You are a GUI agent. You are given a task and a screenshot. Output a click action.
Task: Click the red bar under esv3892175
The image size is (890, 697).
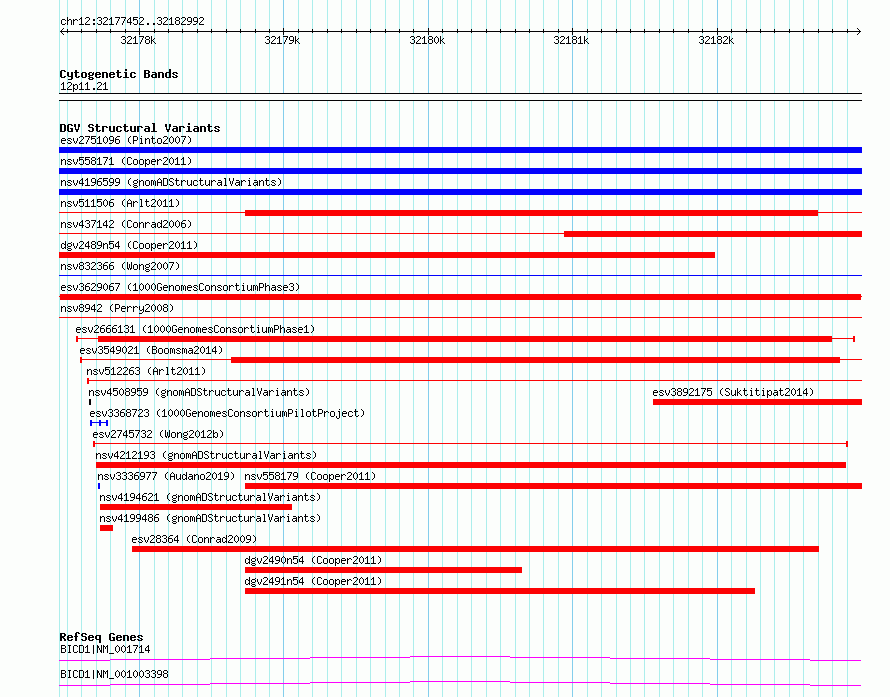tap(757, 402)
